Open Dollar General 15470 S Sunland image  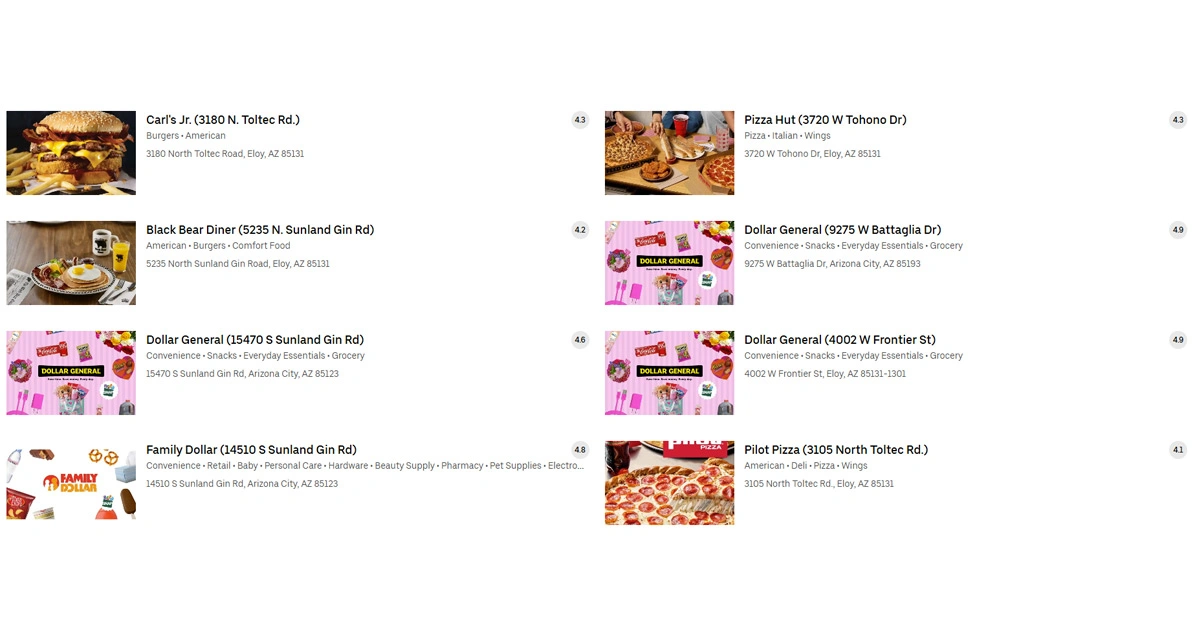coord(71,373)
